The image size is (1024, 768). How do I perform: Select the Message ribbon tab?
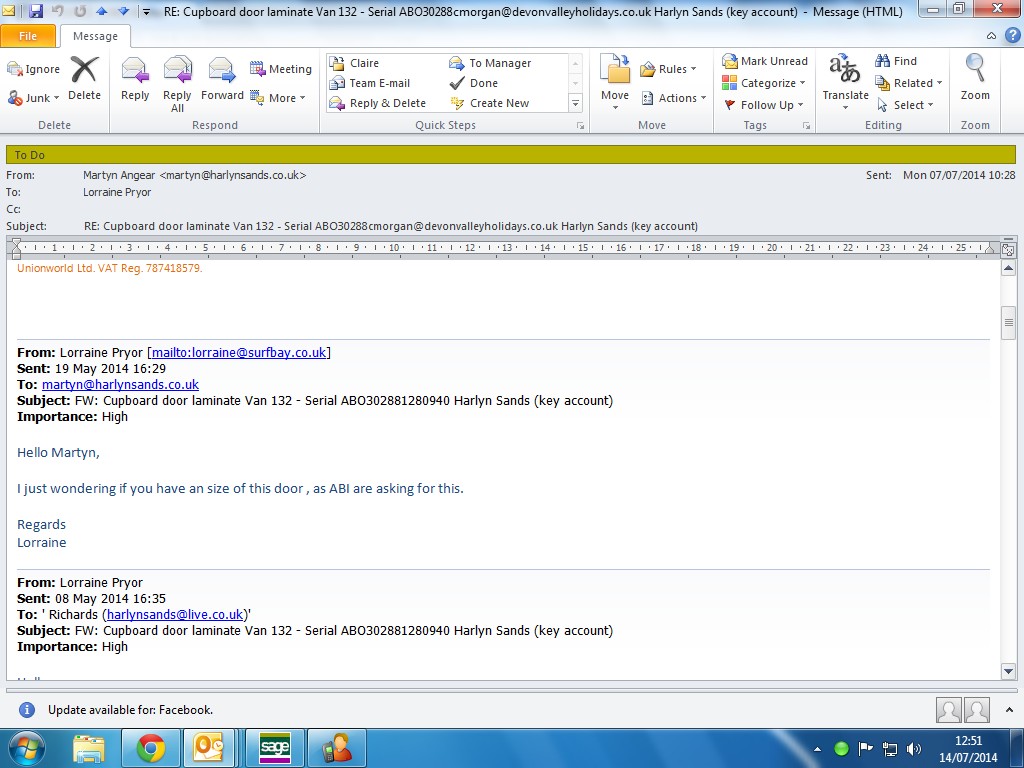click(95, 36)
